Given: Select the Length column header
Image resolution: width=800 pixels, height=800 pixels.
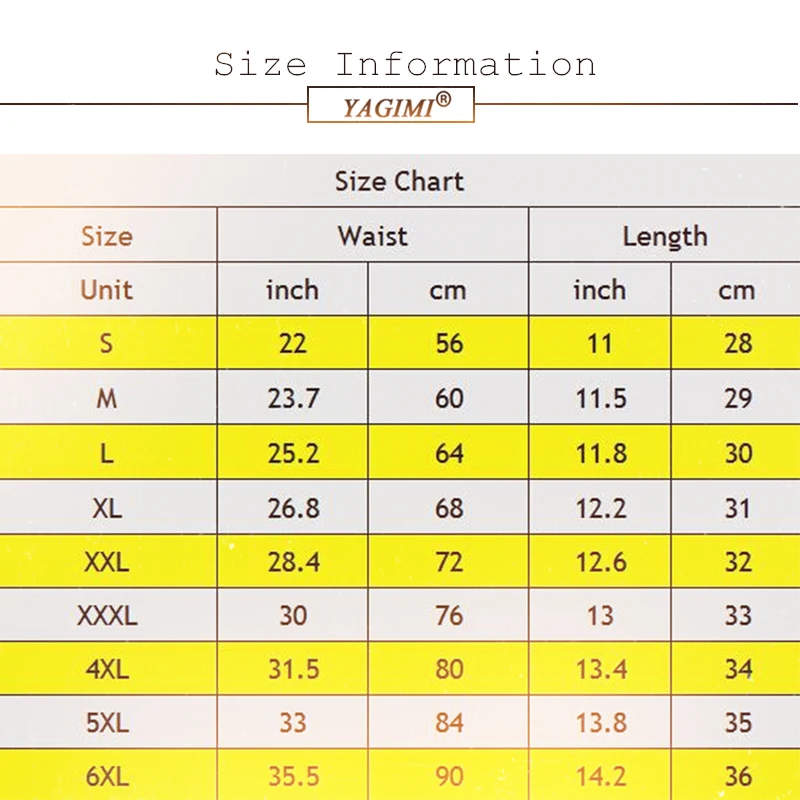Looking at the screenshot, I should (x=664, y=236).
